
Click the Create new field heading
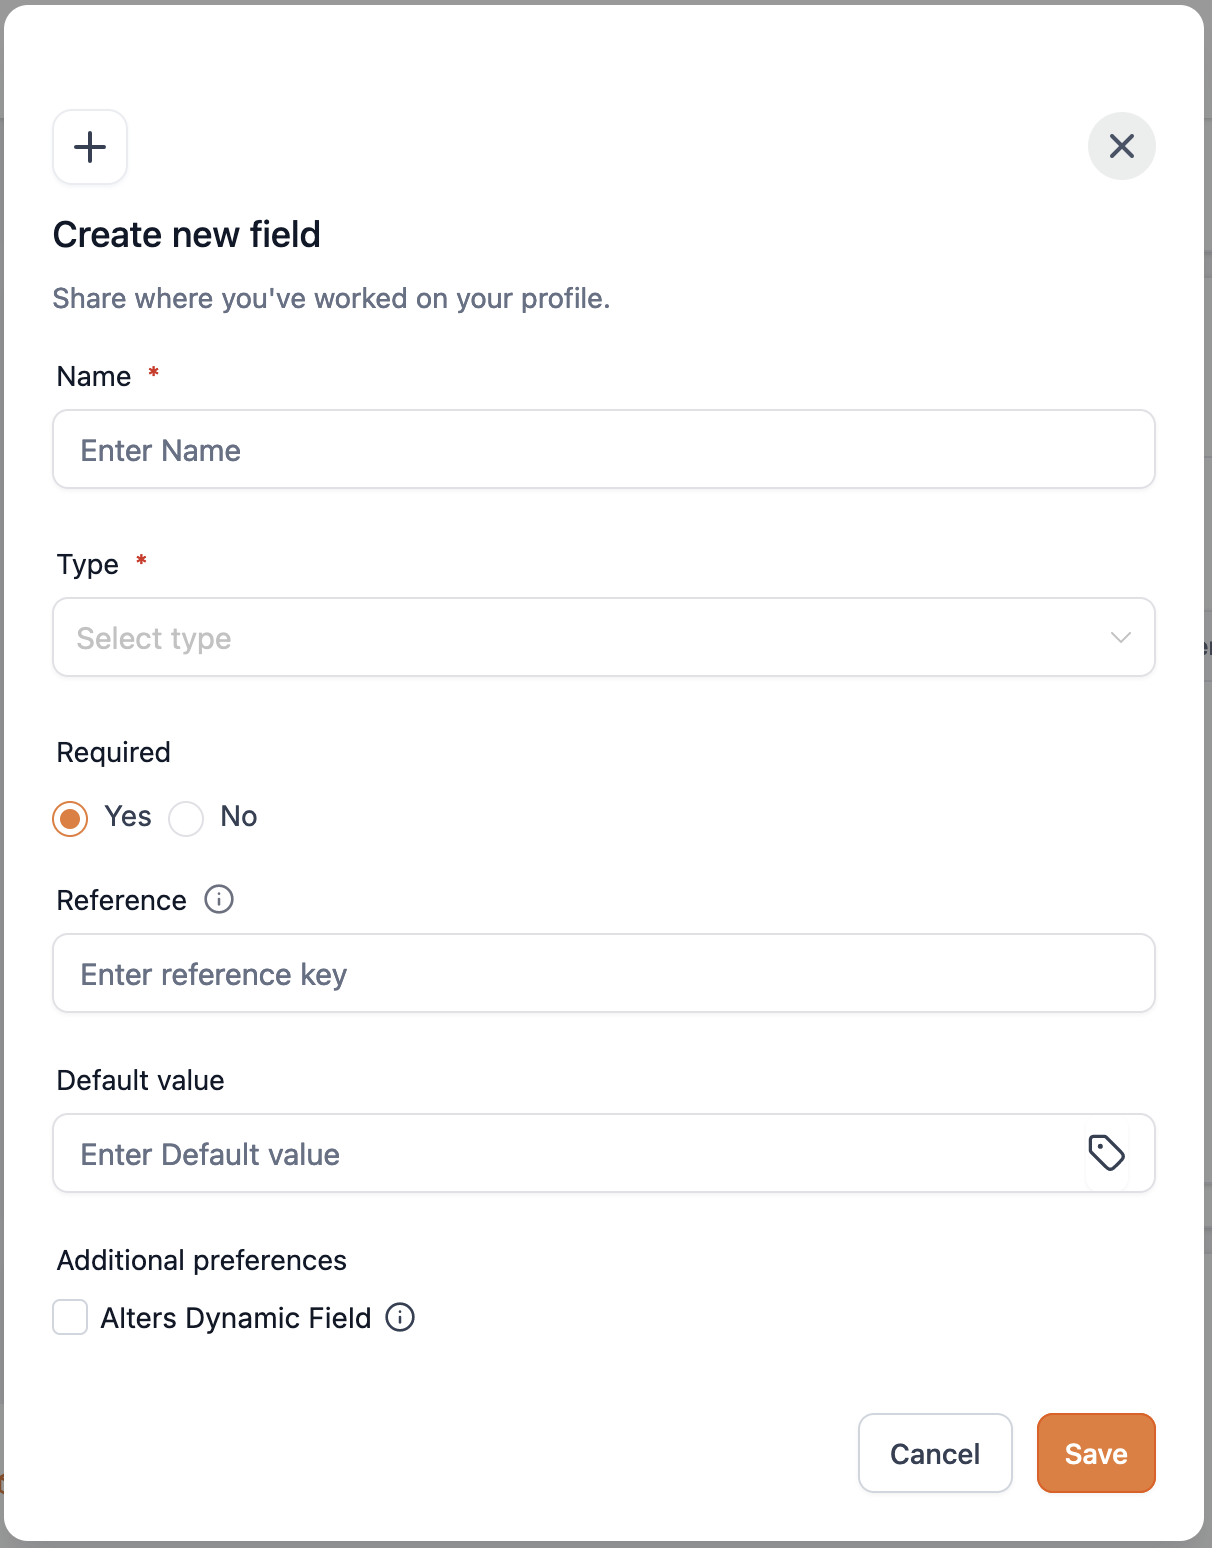(x=187, y=235)
